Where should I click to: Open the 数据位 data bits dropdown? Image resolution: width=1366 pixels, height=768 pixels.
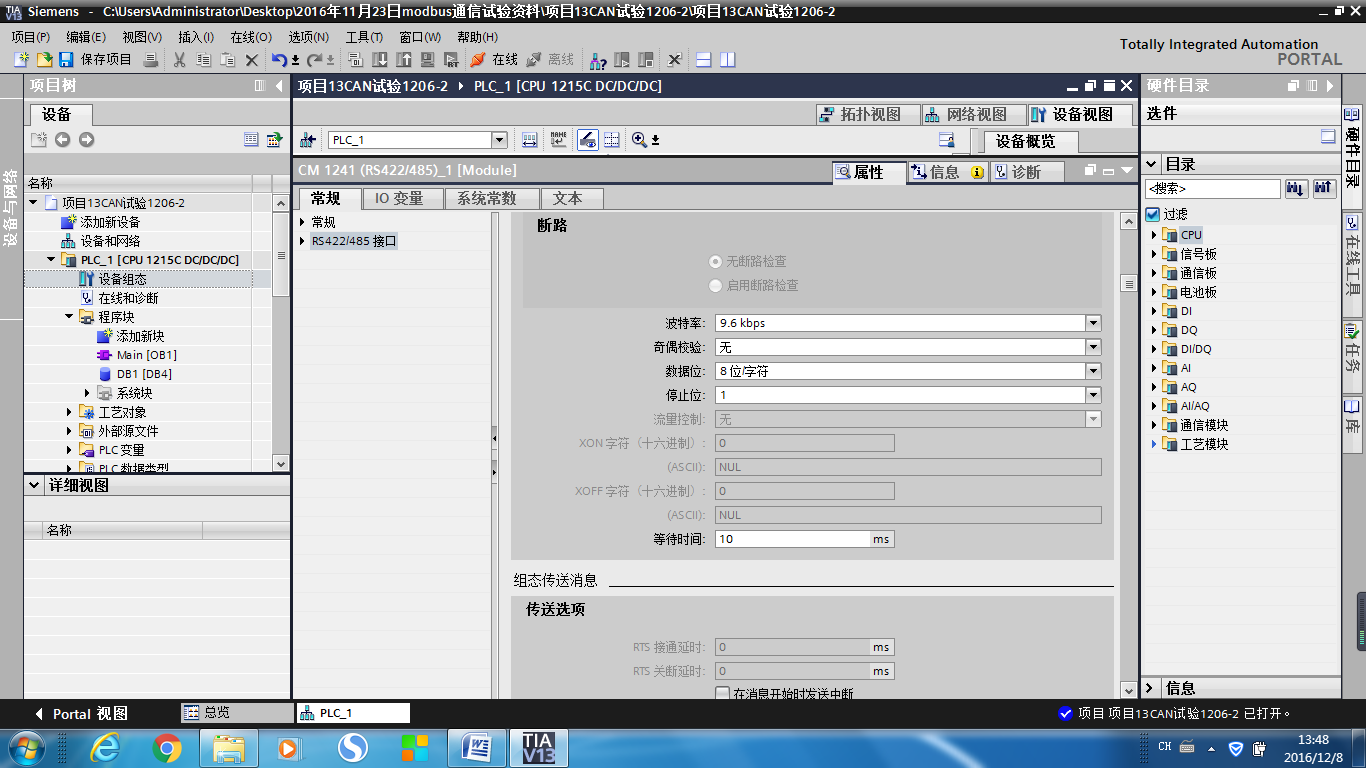tap(1093, 371)
